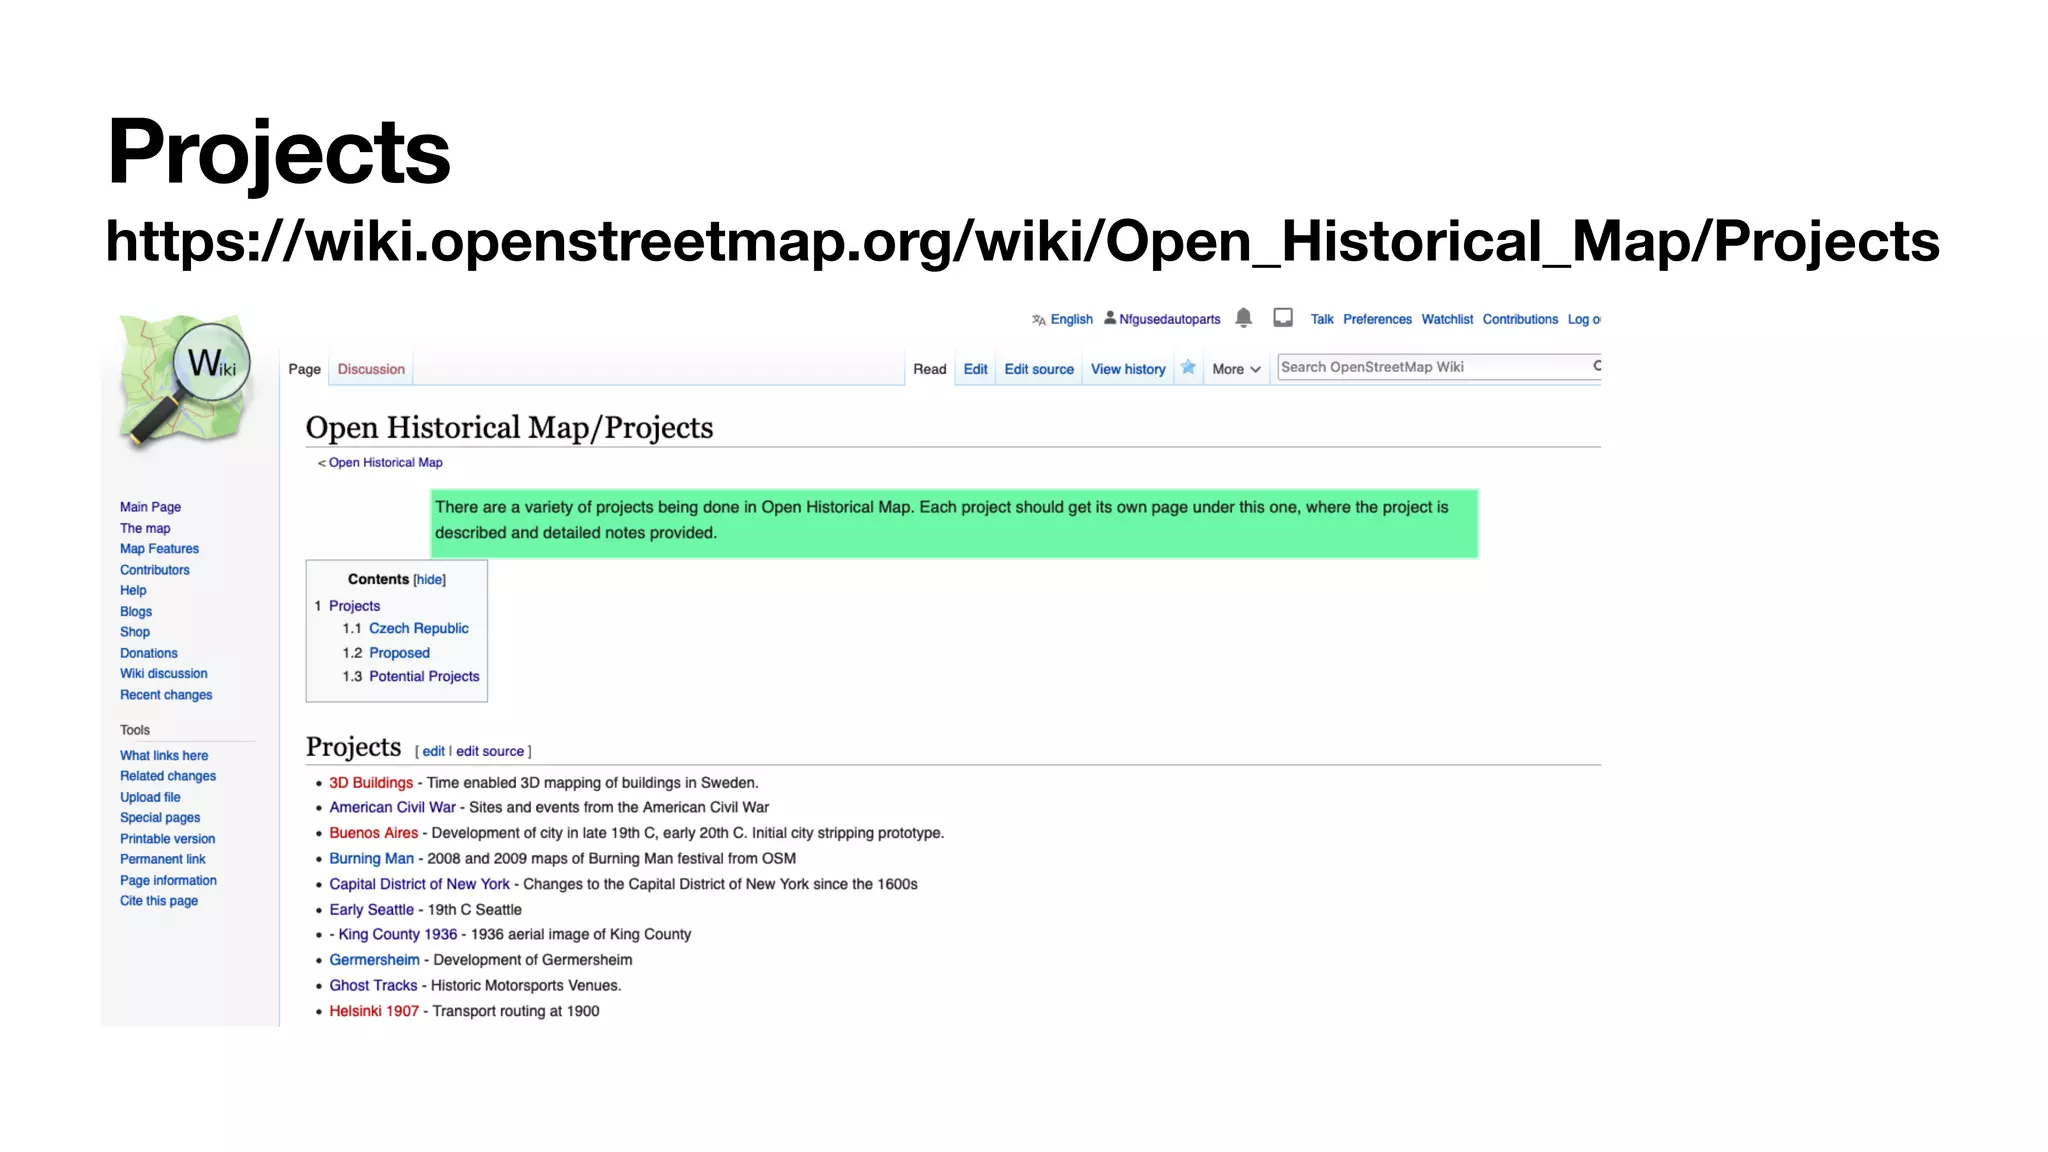Open the Talk link
Image resolution: width=2048 pixels, height=1152 pixels.
coord(1322,319)
